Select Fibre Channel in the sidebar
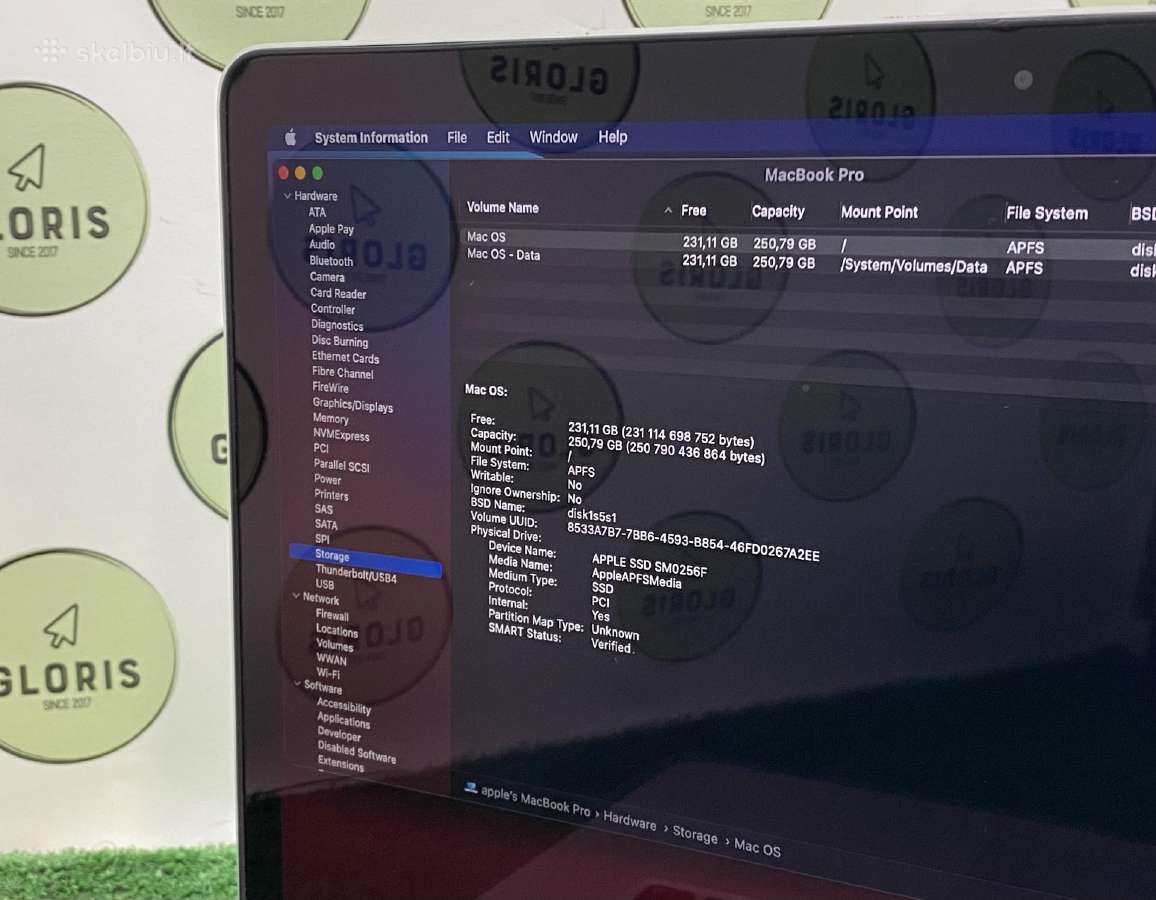The height and width of the screenshot is (900, 1156). 343,373
